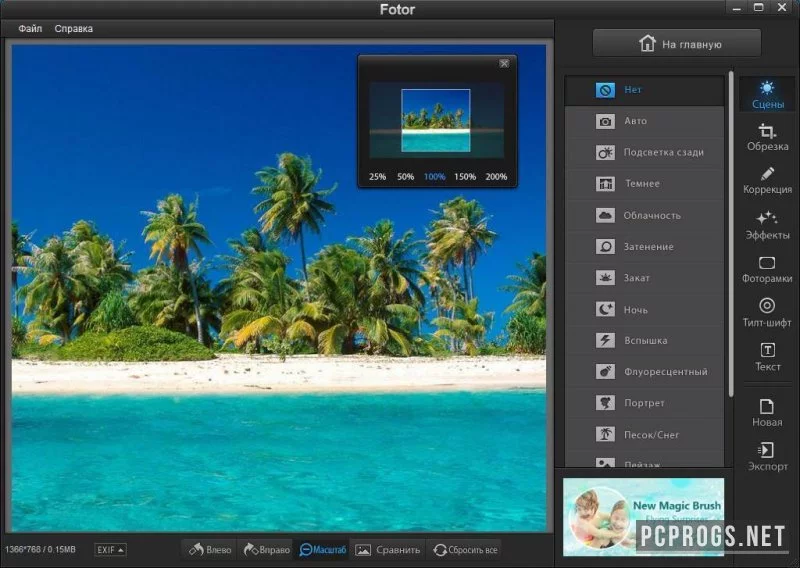Apply the 'Авто' scene camera icon
This screenshot has width=800, height=568.
click(605, 121)
